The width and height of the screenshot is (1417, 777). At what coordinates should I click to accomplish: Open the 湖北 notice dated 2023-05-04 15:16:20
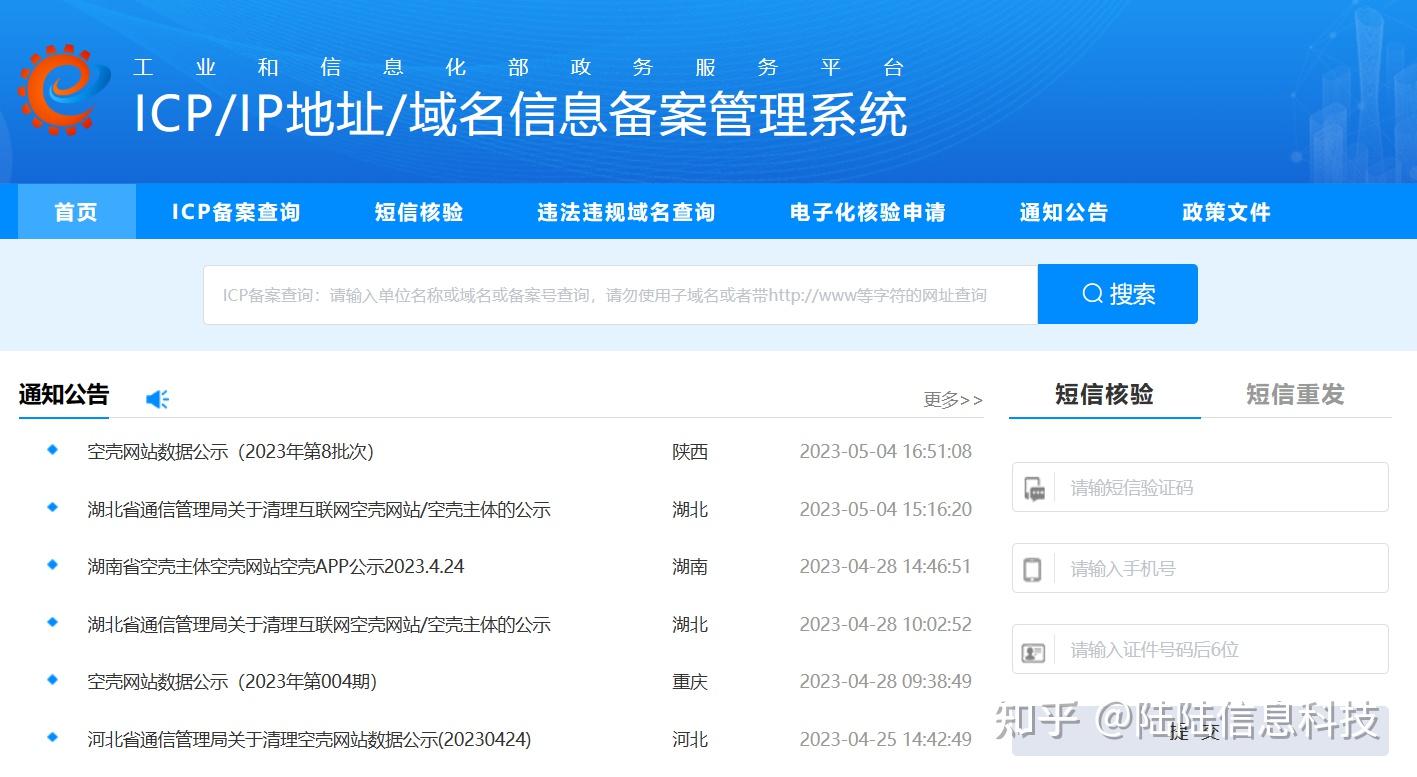tap(319, 510)
